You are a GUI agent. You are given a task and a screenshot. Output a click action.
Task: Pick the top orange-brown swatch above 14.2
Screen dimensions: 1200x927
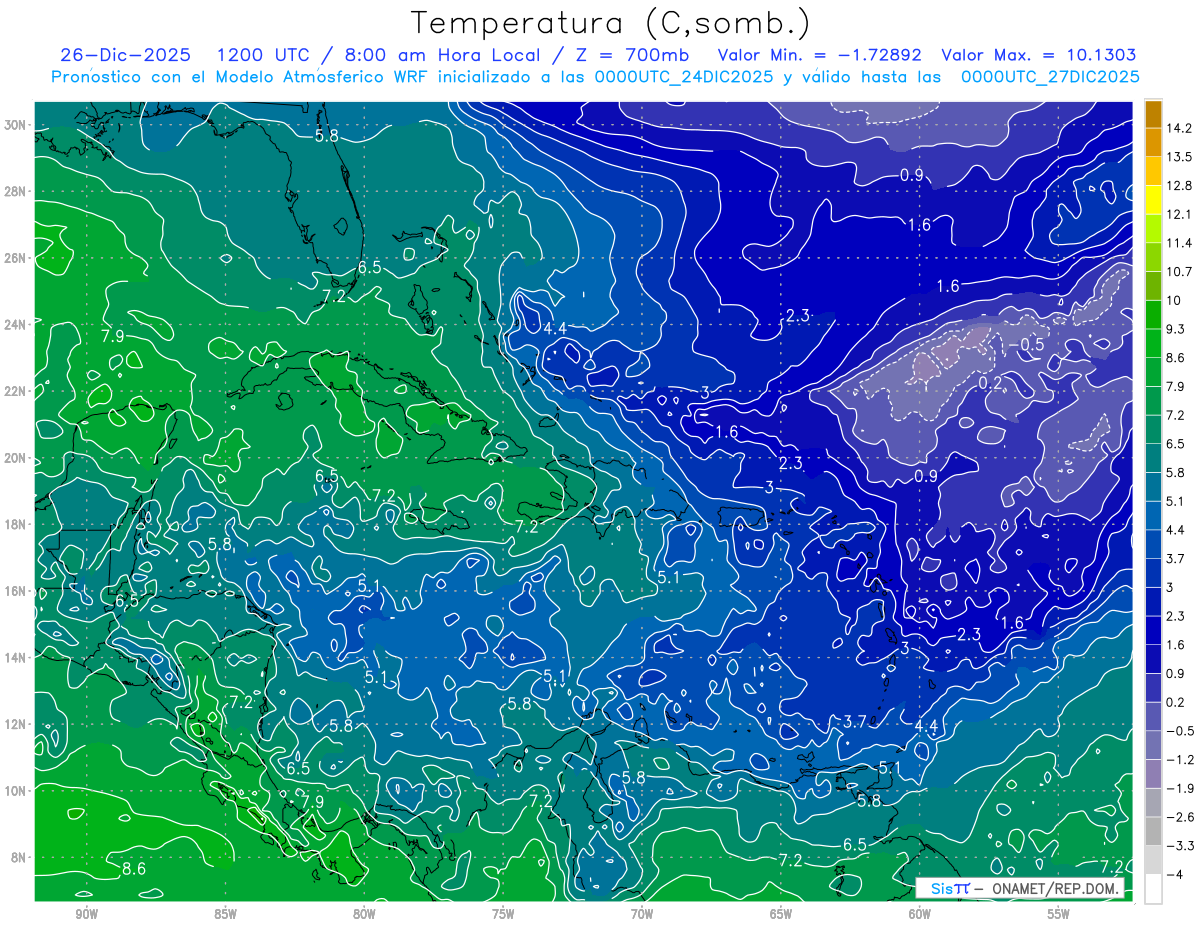[x=1153, y=114]
